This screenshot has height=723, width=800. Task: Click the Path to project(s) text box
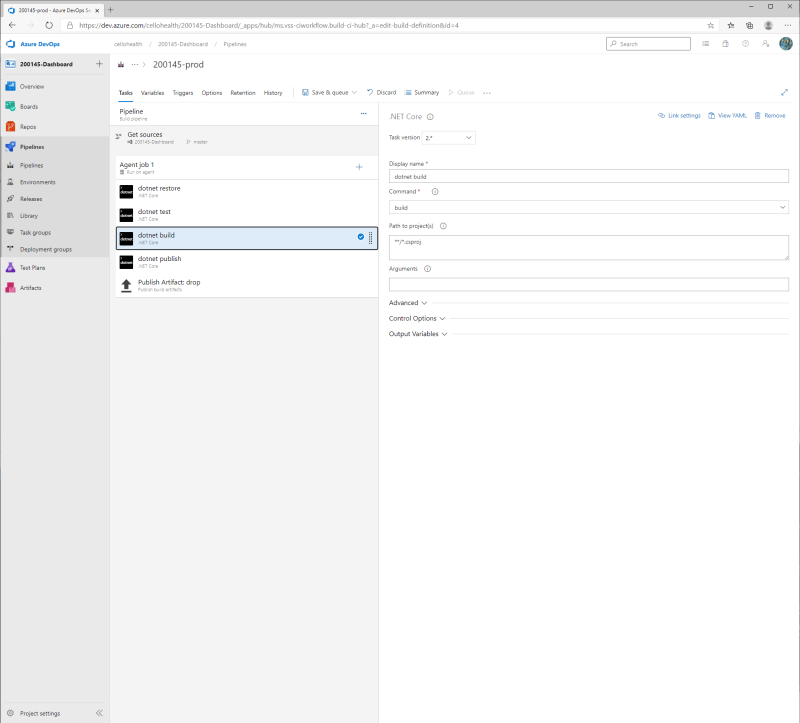[x=589, y=247]
